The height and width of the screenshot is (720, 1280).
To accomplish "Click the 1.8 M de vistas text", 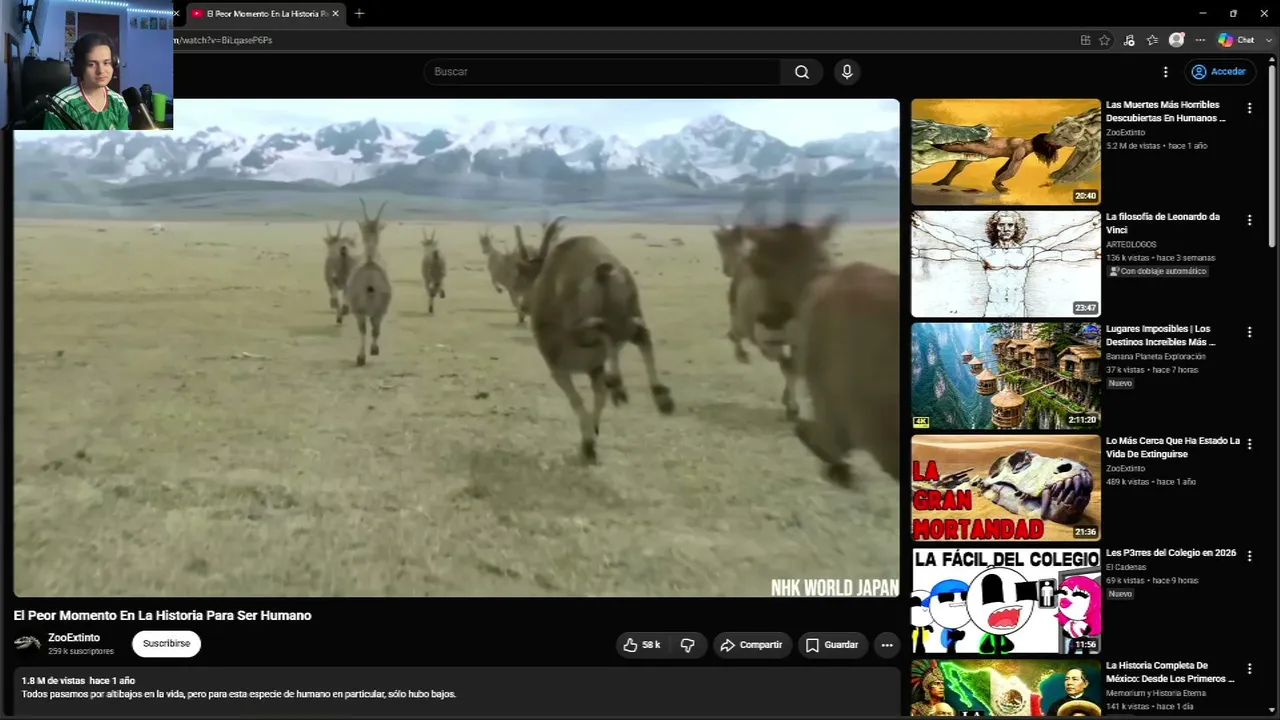I will pos(53,681).
